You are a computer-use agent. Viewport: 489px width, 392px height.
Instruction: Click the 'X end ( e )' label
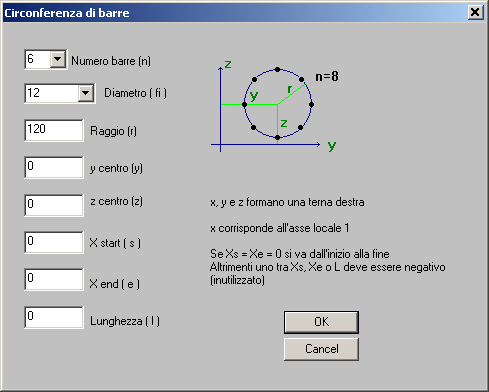click(x=115, y=284)
